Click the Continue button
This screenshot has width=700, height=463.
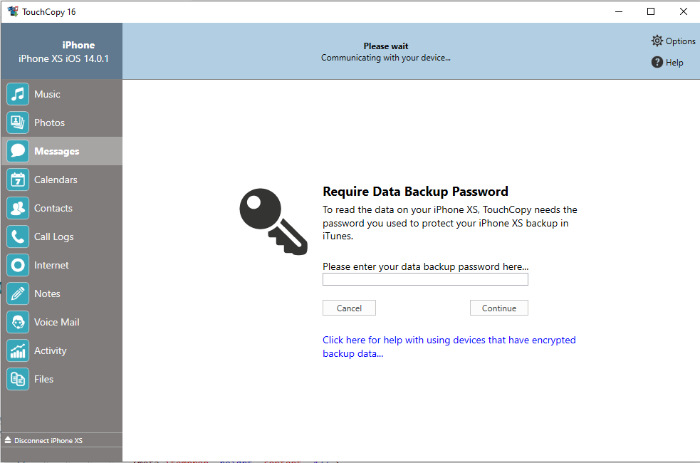[499, 308]
